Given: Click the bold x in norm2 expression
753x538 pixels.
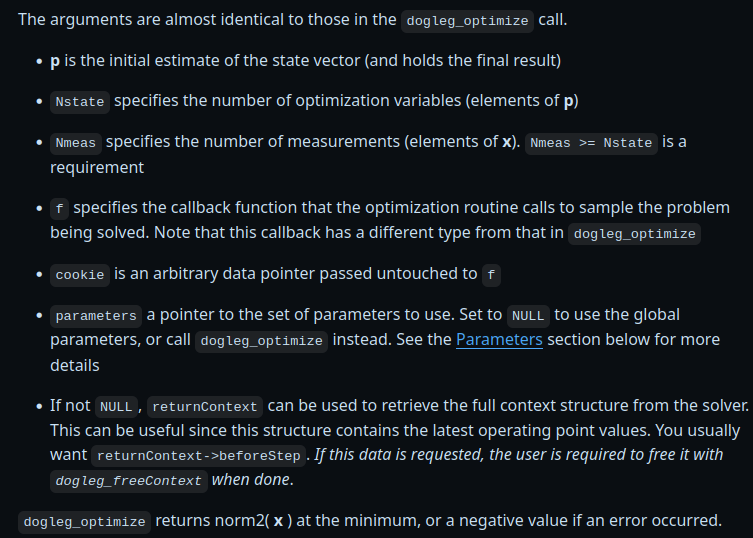Looking at the screenshot, I should point(278,521).
